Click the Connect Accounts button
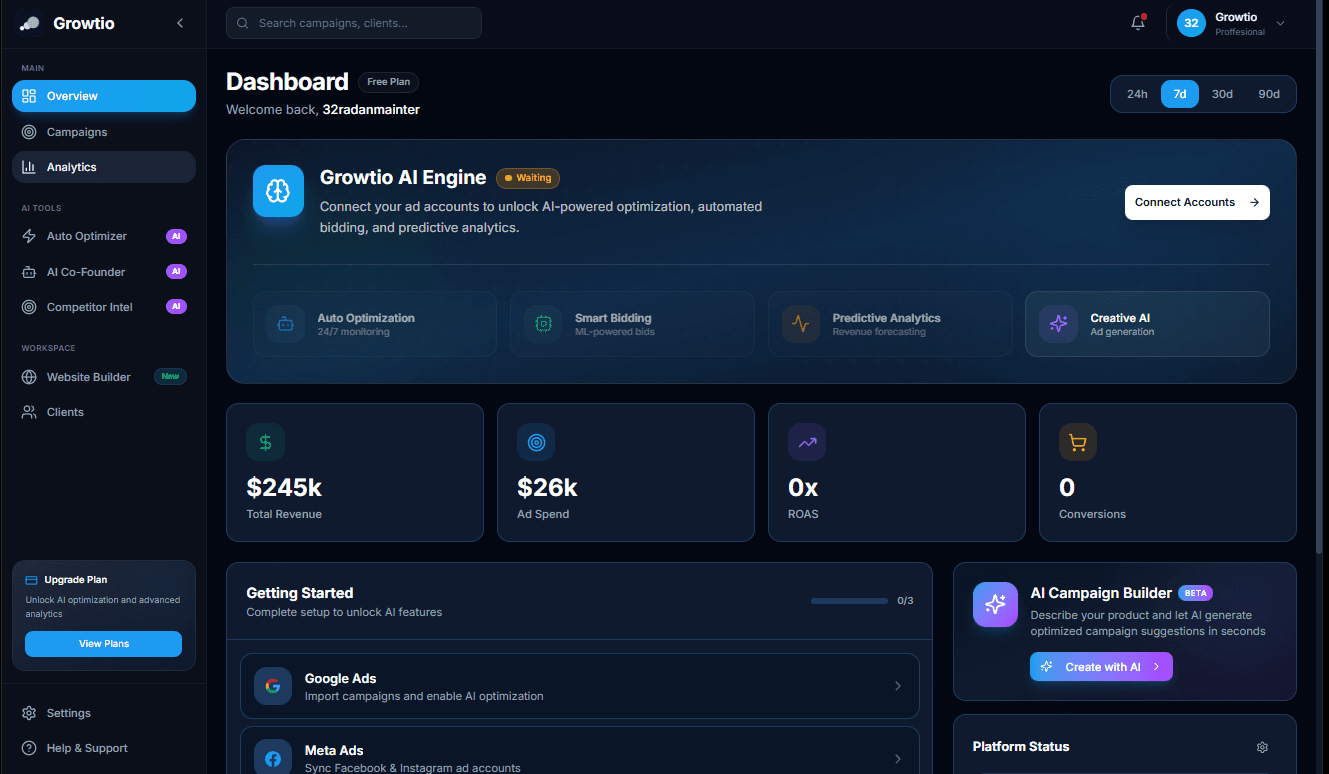 pyautogui.click(x=1197, y=202)
